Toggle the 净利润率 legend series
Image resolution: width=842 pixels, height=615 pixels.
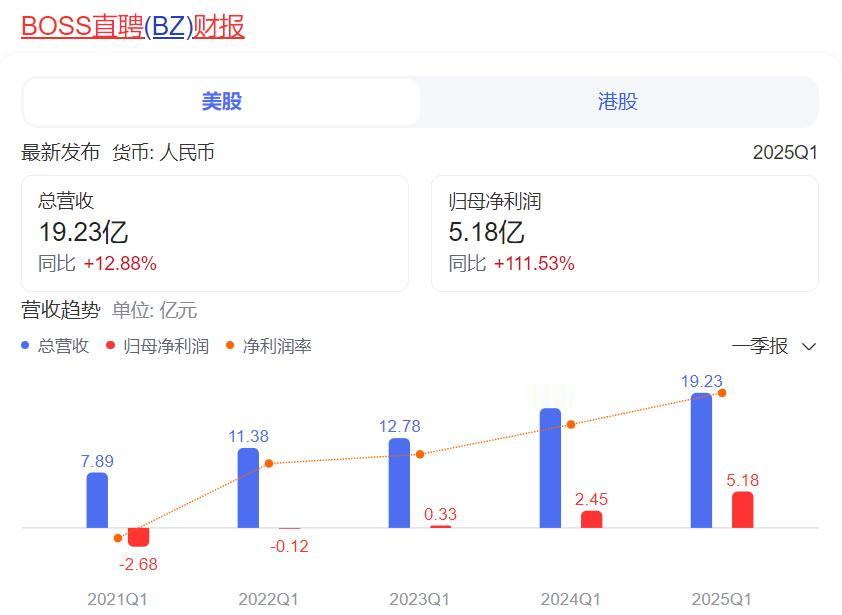(268, 346)
